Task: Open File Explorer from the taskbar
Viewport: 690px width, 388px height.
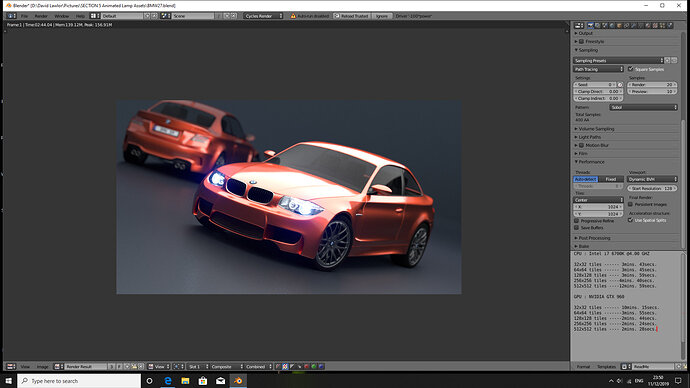Action: (x=185, y=381)
